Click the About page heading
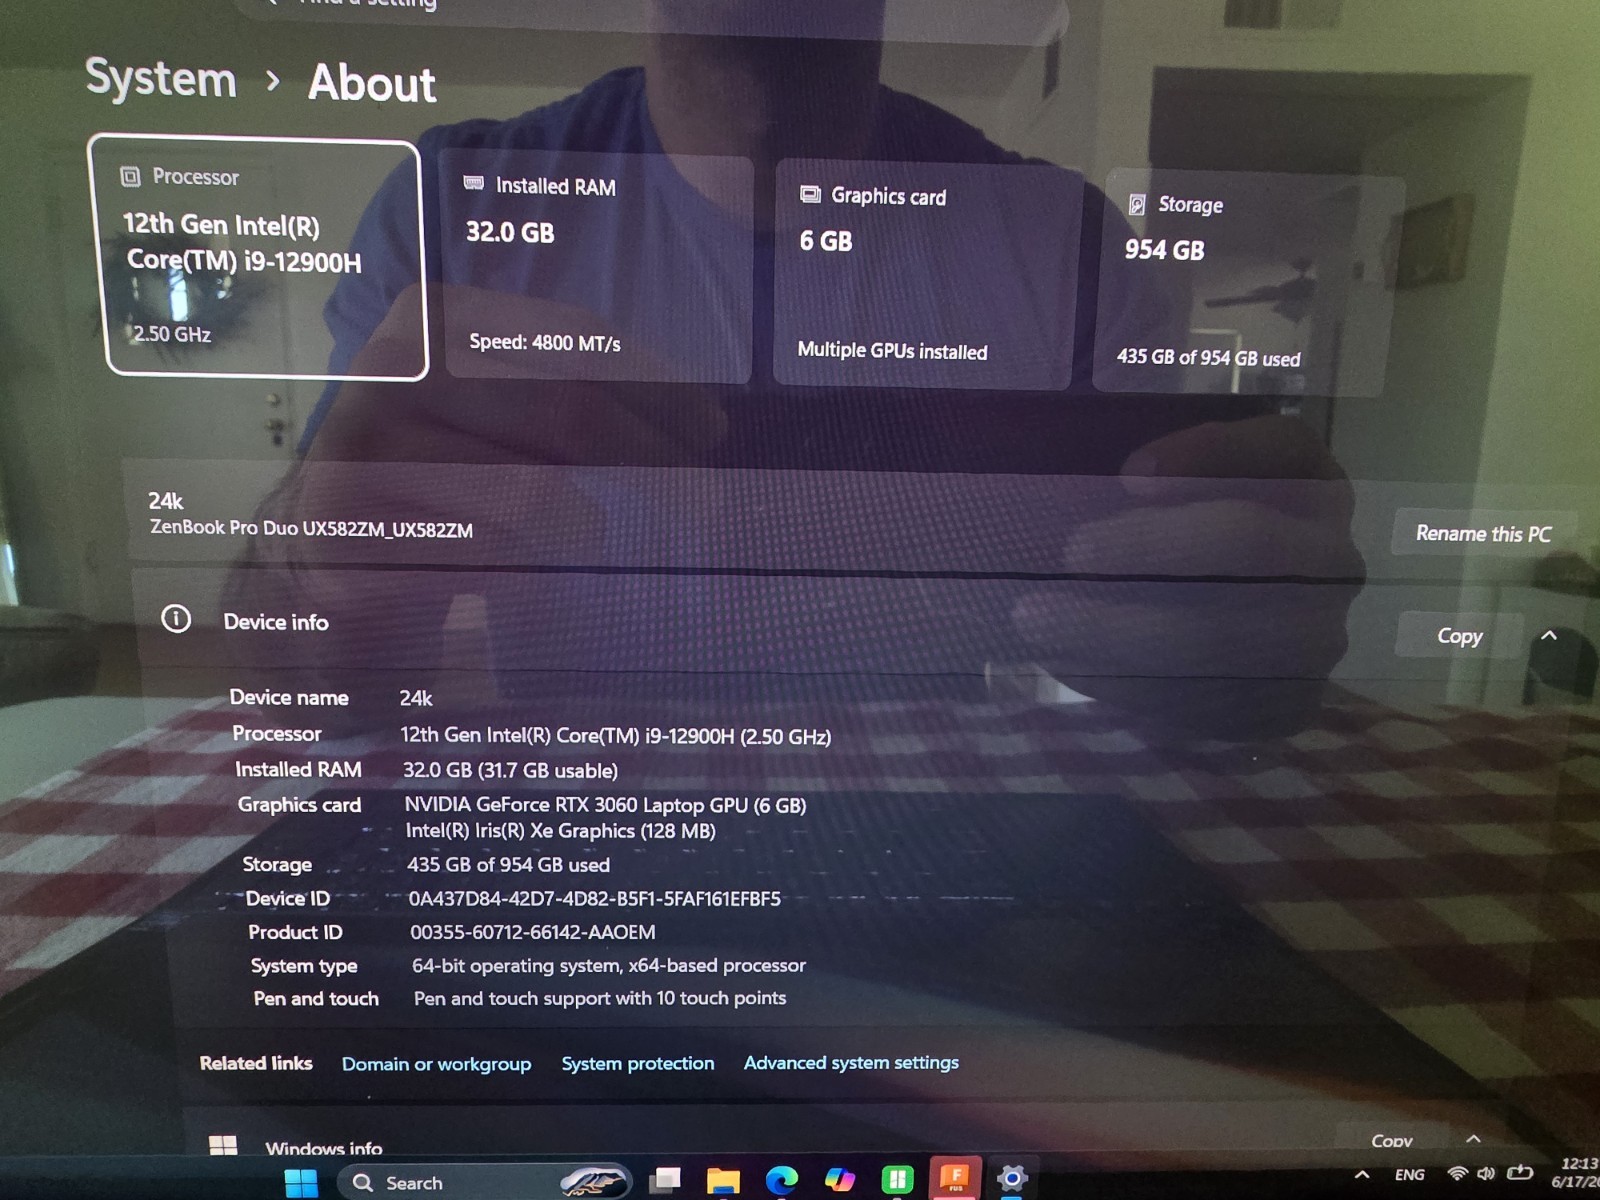 click(371, 82)
